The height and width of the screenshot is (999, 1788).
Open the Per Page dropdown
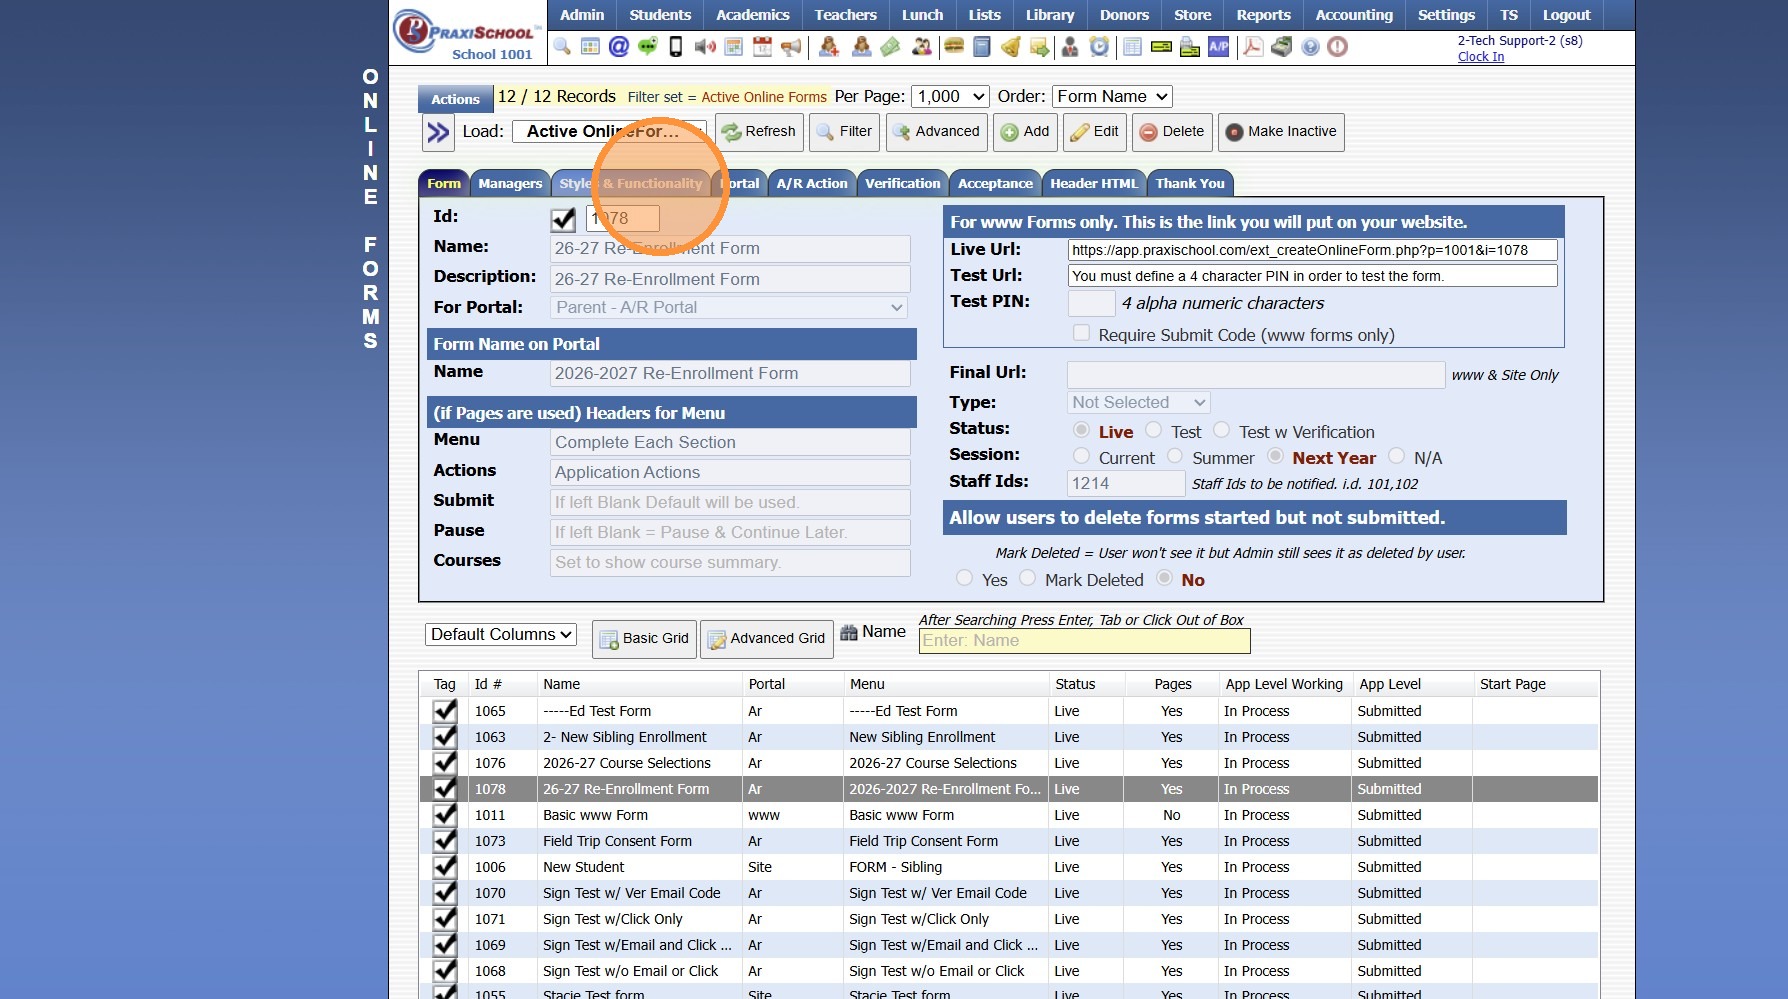tap(951, 96)
